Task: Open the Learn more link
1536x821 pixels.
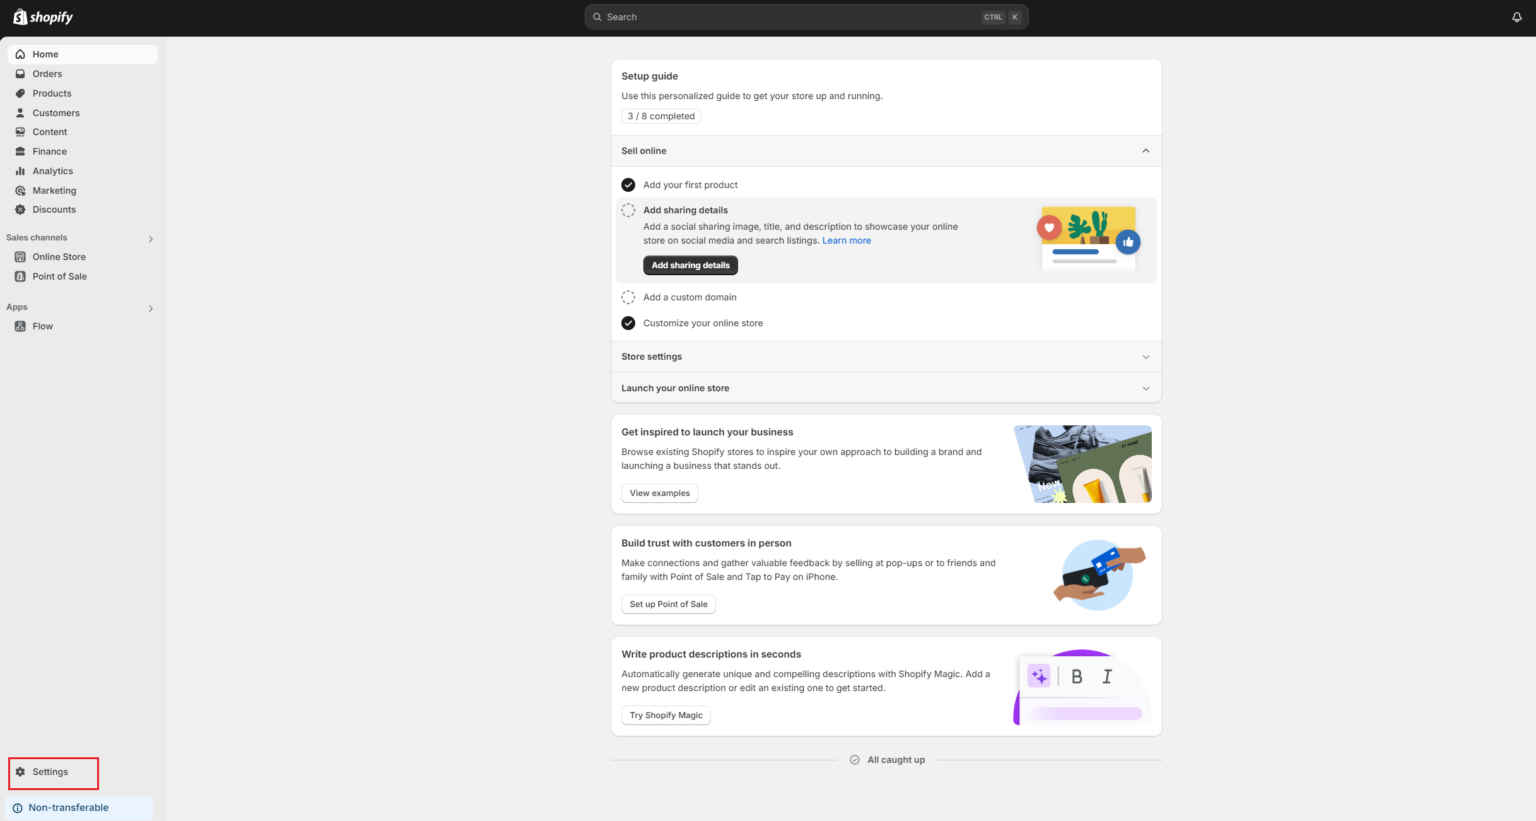Action: click(846, 240)
